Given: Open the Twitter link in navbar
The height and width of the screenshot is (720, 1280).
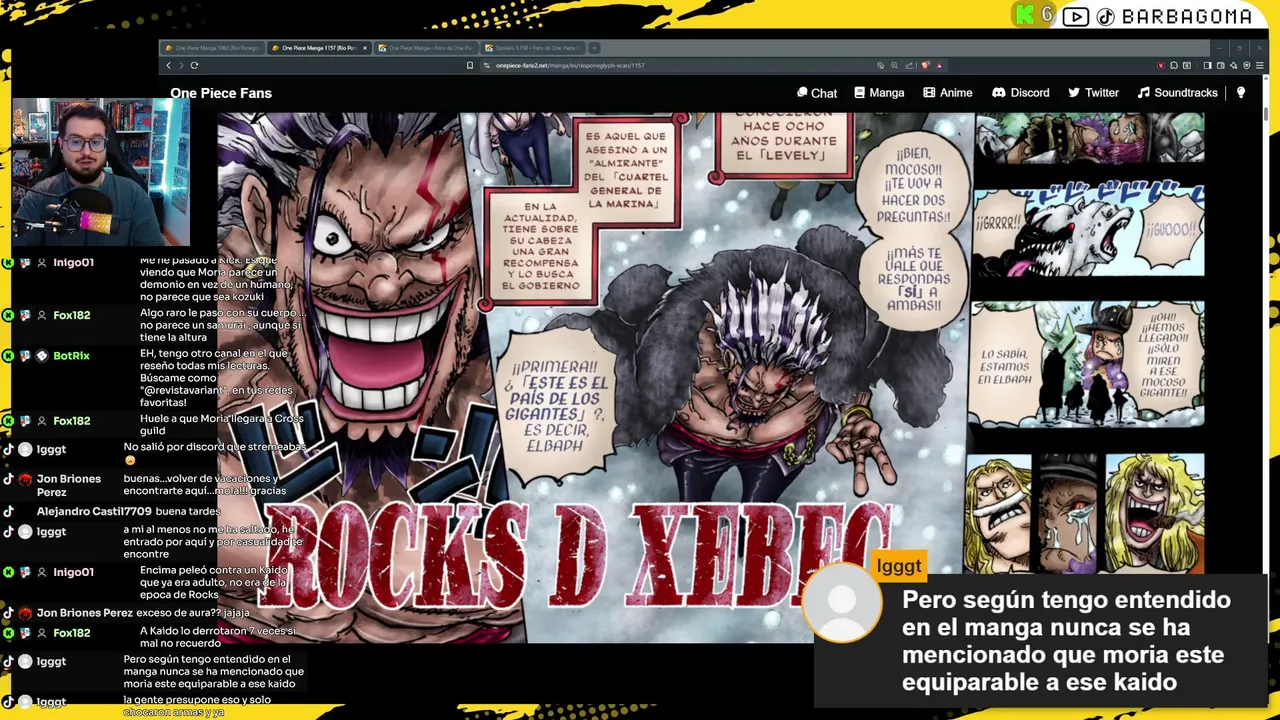Looking at the screenshot, I should click(1093, 93).
